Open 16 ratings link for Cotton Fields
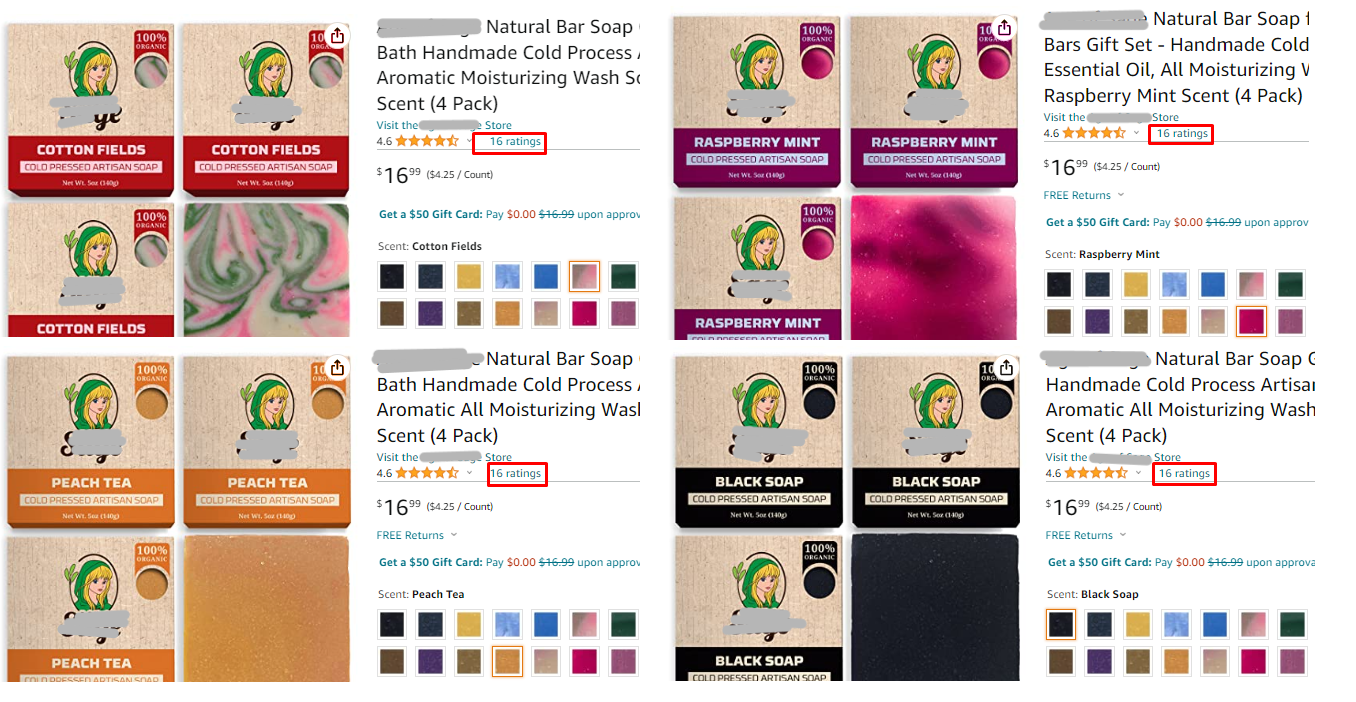The height and width of the screenshot is (702, 1356). coord(515,142)
